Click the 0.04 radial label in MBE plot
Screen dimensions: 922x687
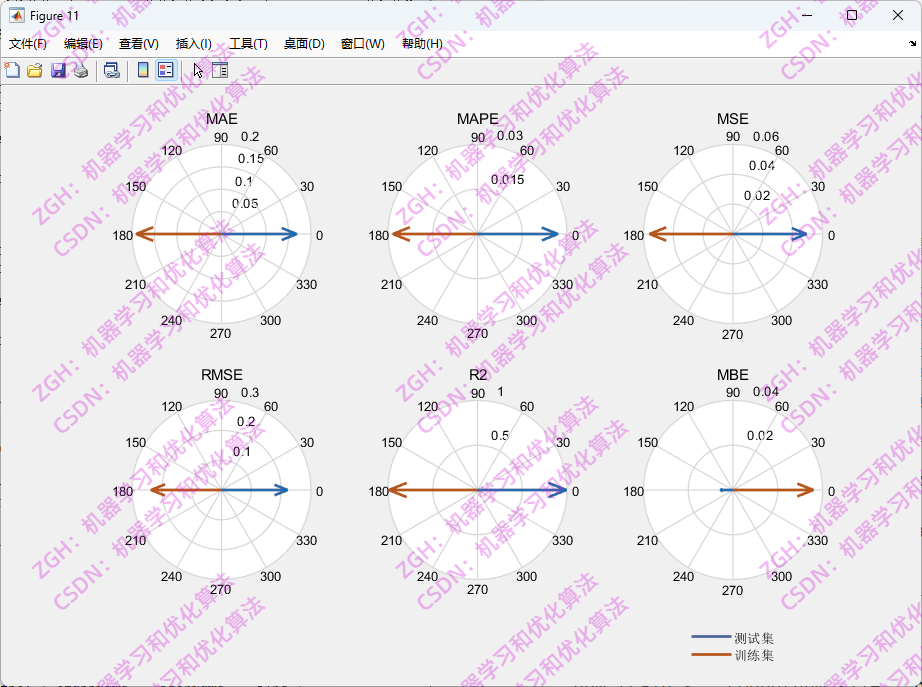(766, 392)
